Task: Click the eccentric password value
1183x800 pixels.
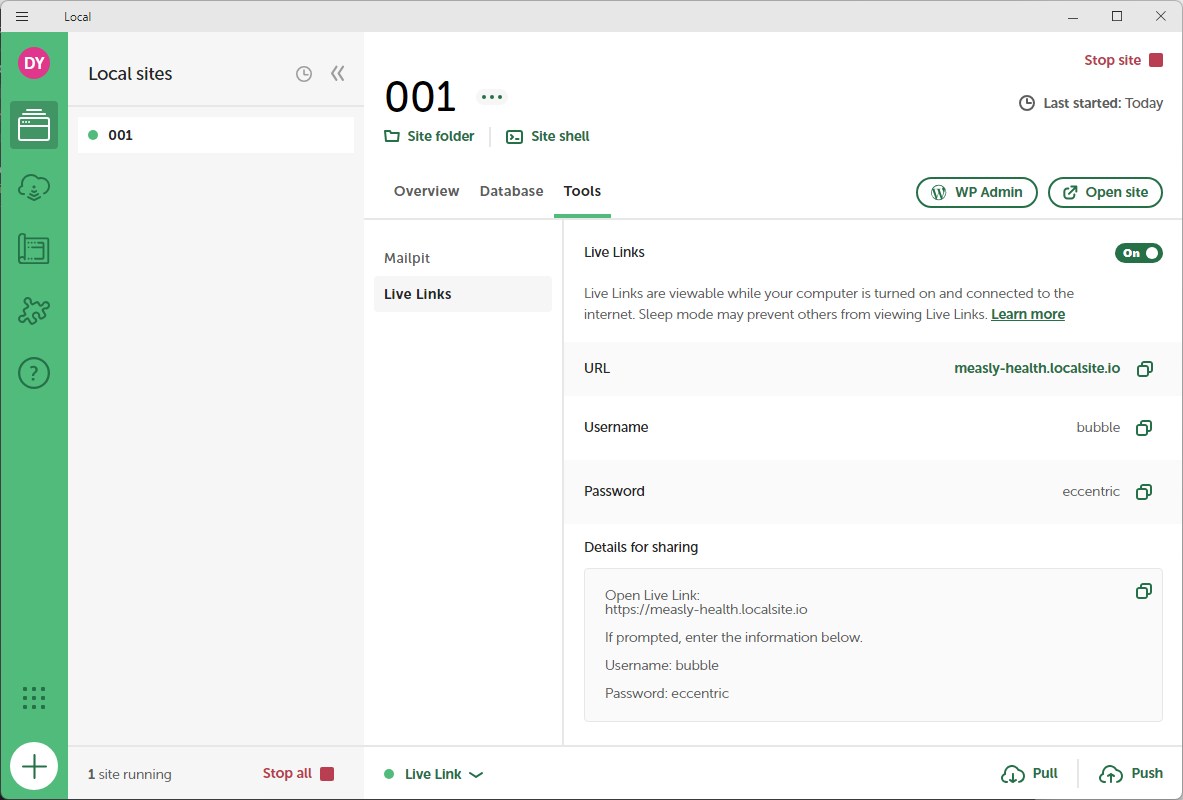Action: pyautogui.click(x=1091, y=492)
